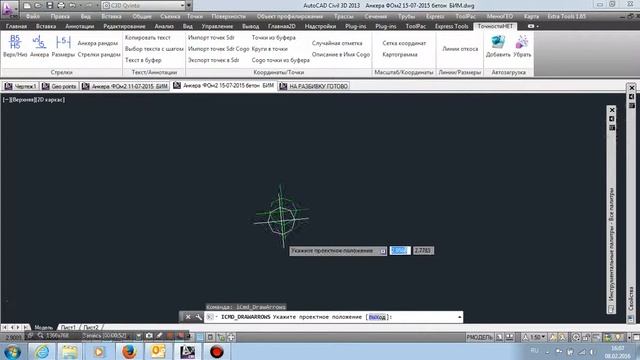Click the Open file quick access icon

38,6
